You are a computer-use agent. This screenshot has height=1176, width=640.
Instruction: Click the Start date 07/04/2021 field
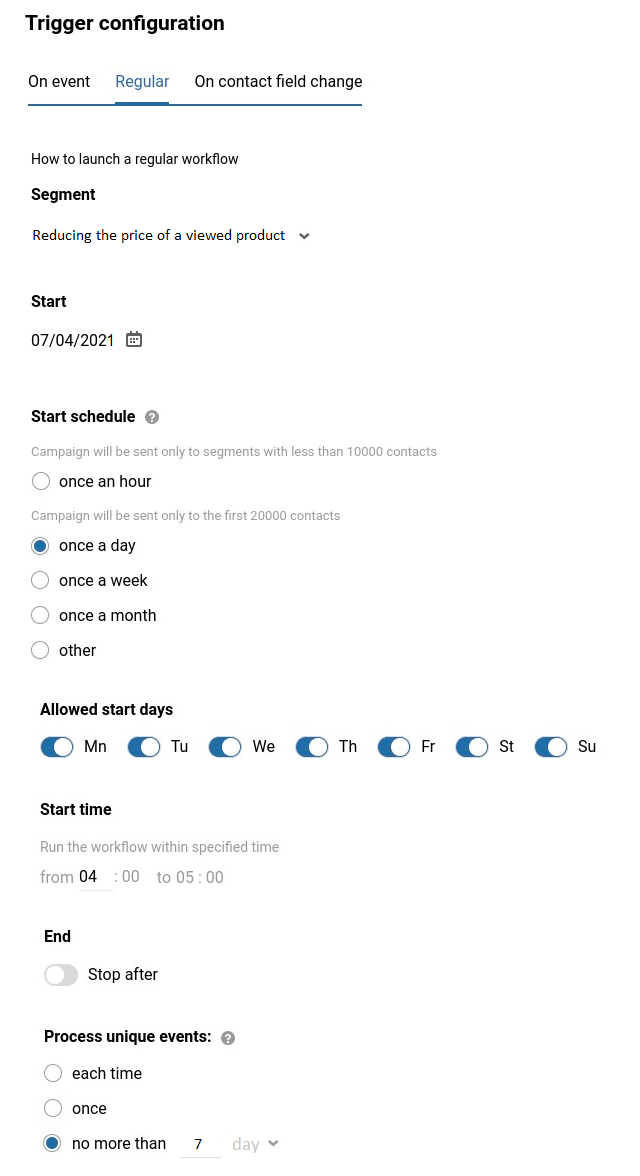pos(72,340)
